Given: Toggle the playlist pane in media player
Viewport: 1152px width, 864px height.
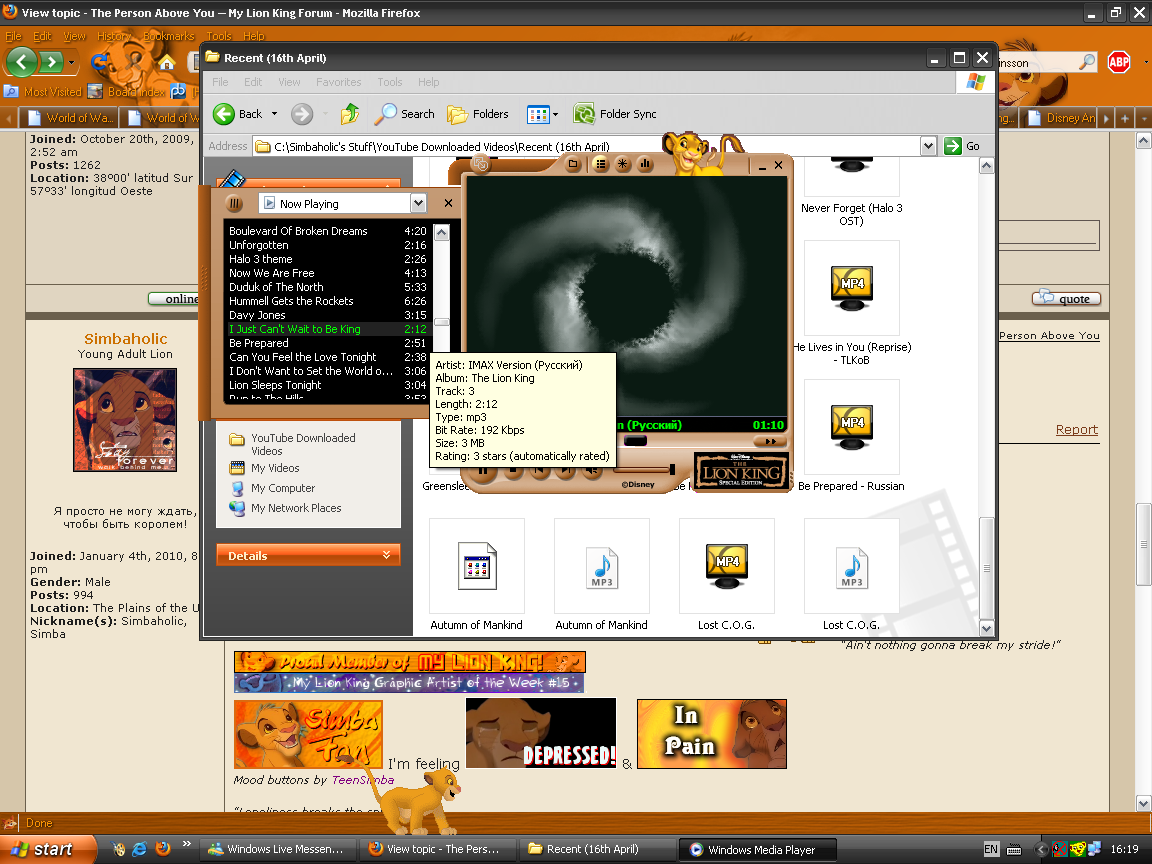Looking at the screenshot, I should tap(601, 164).
